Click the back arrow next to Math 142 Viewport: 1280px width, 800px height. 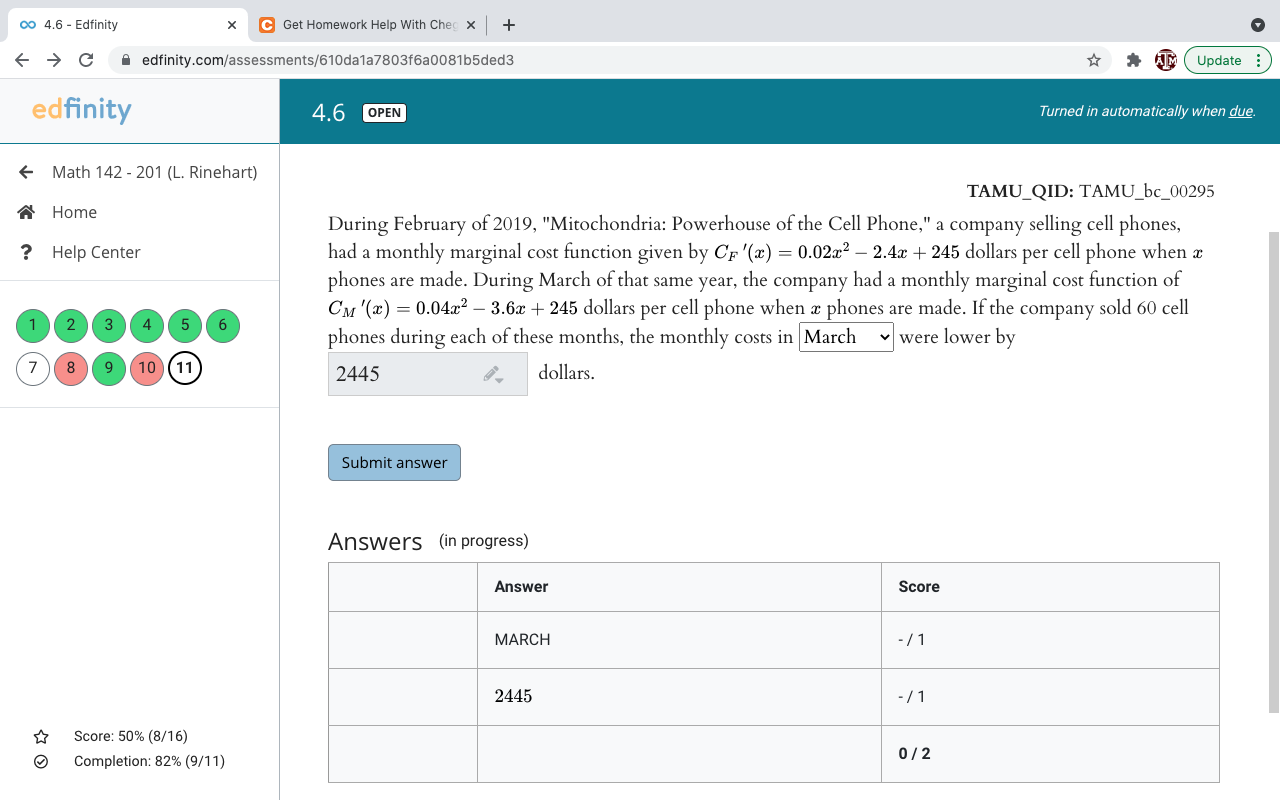pyautogui.click(x=25, y=171)
